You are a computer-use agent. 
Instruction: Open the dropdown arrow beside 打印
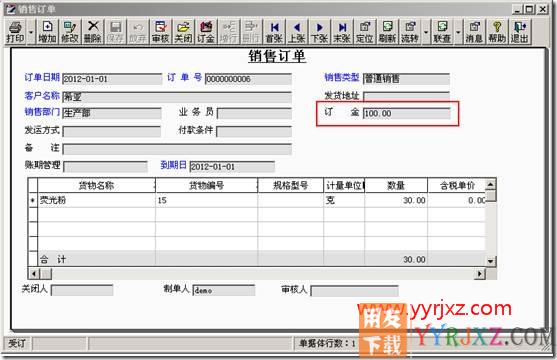(31, 32)
